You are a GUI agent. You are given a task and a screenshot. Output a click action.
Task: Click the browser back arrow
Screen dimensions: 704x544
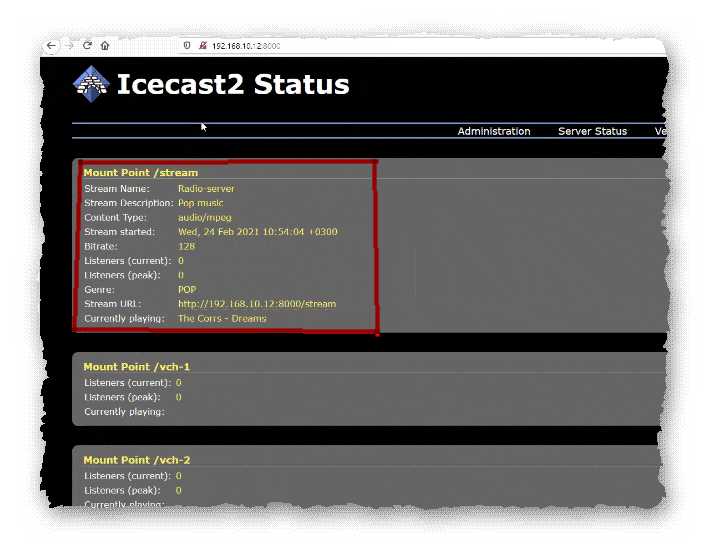[x=51, y=45]
